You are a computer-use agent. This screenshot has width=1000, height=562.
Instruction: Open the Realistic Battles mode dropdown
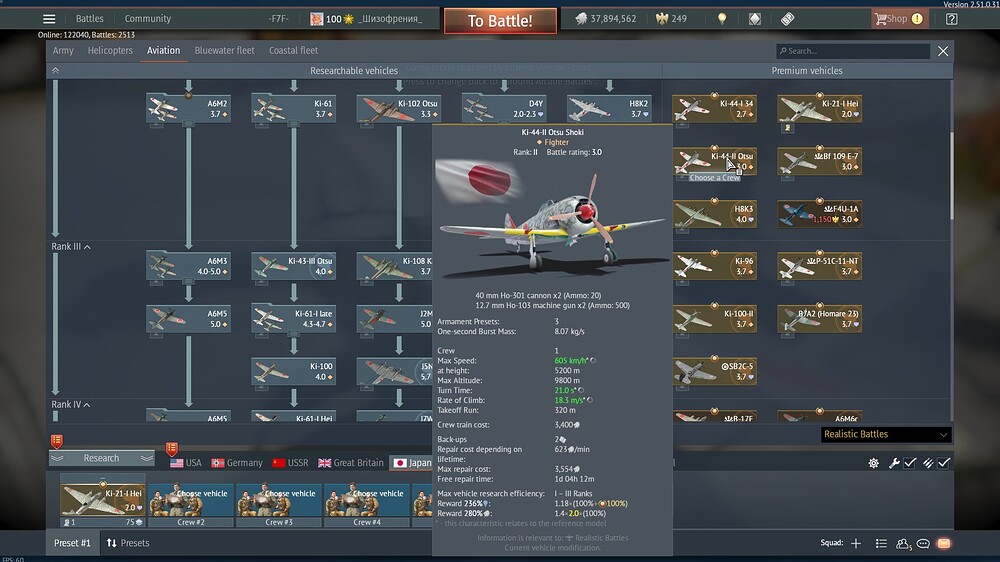(x=885, y=435)
